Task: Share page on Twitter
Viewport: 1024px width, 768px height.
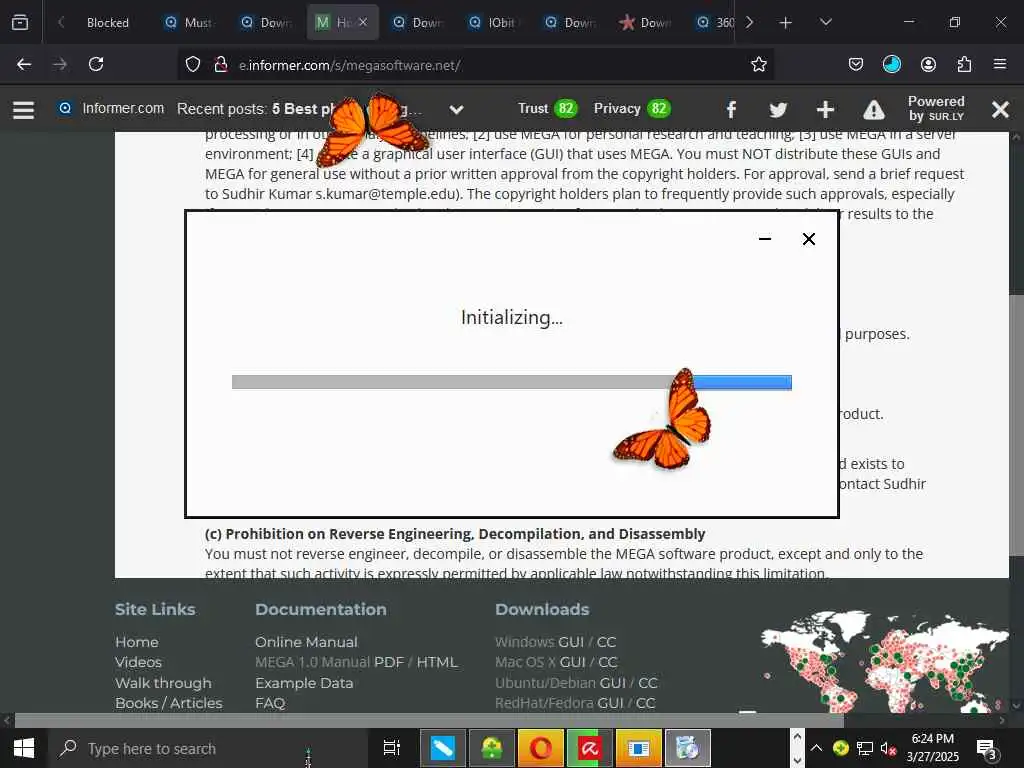Action: point(778,110)
